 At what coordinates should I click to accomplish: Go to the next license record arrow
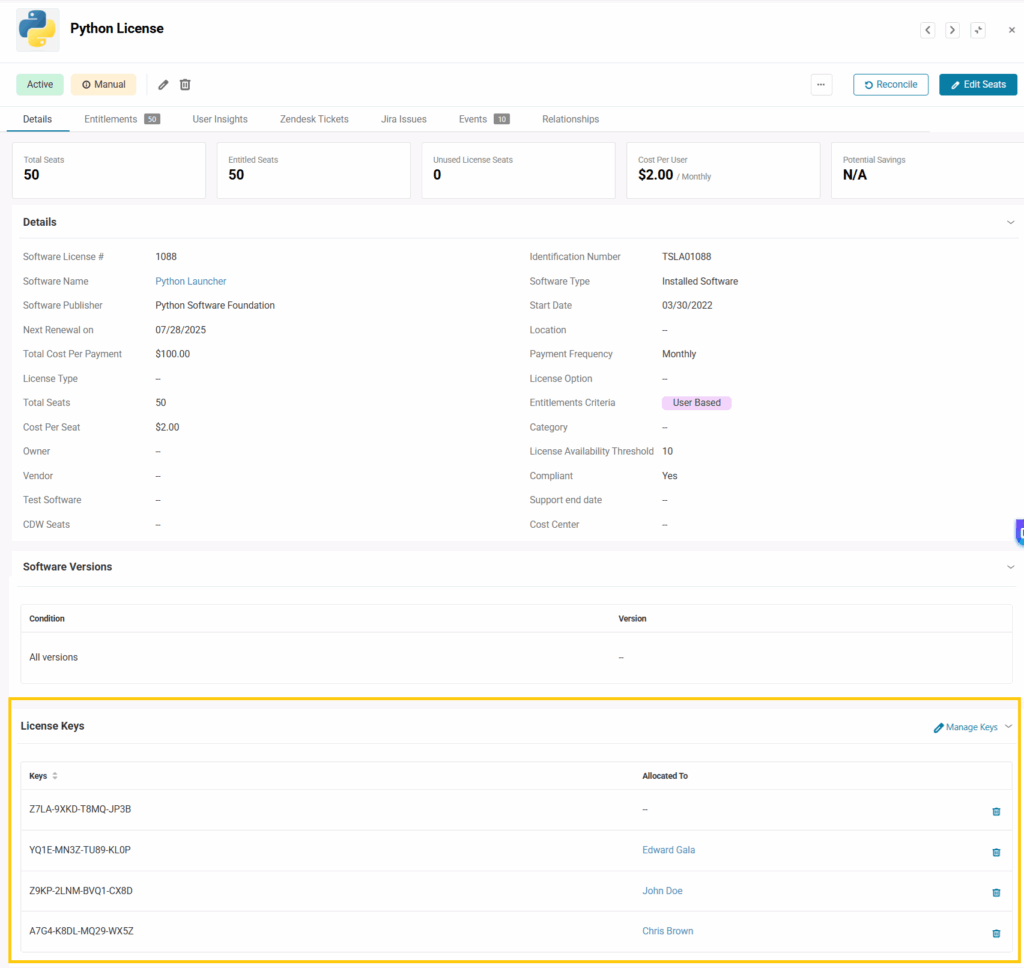(x=952, y=30)
